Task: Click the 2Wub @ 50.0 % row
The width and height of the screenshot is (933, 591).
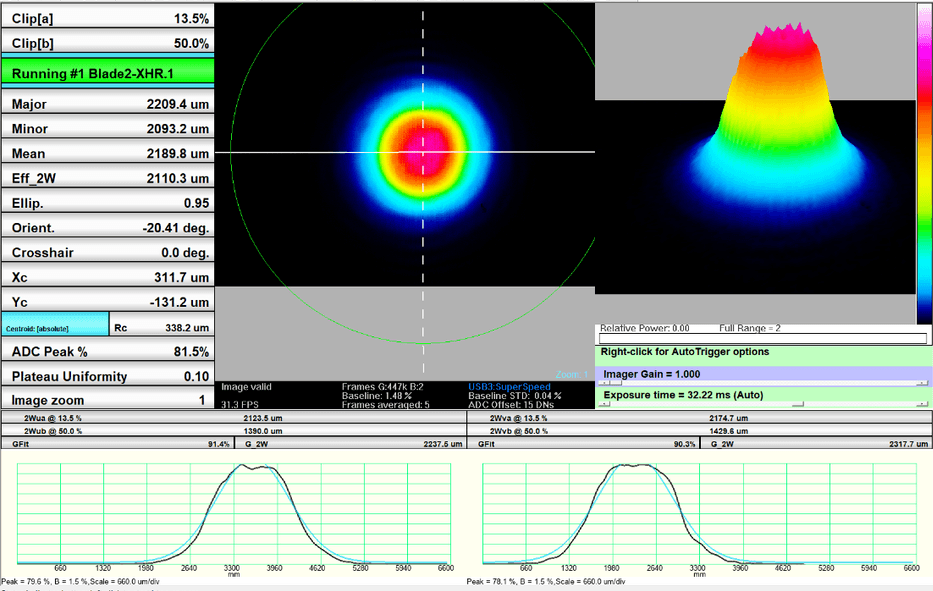Action: 234,431
